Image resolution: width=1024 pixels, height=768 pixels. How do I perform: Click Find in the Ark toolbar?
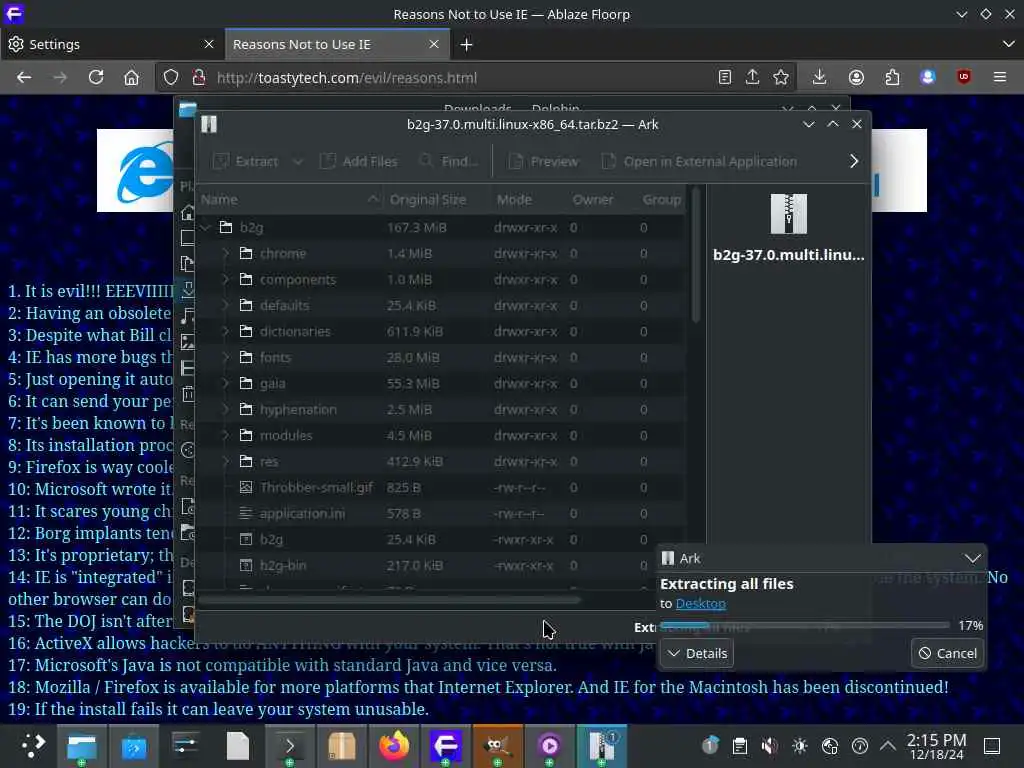click(449, 161)
